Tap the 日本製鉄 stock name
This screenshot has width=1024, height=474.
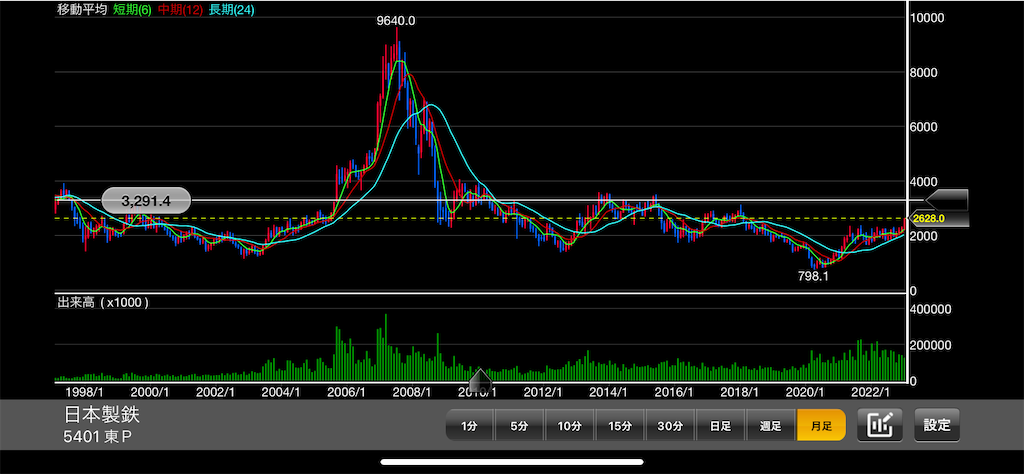pos(102,415)
